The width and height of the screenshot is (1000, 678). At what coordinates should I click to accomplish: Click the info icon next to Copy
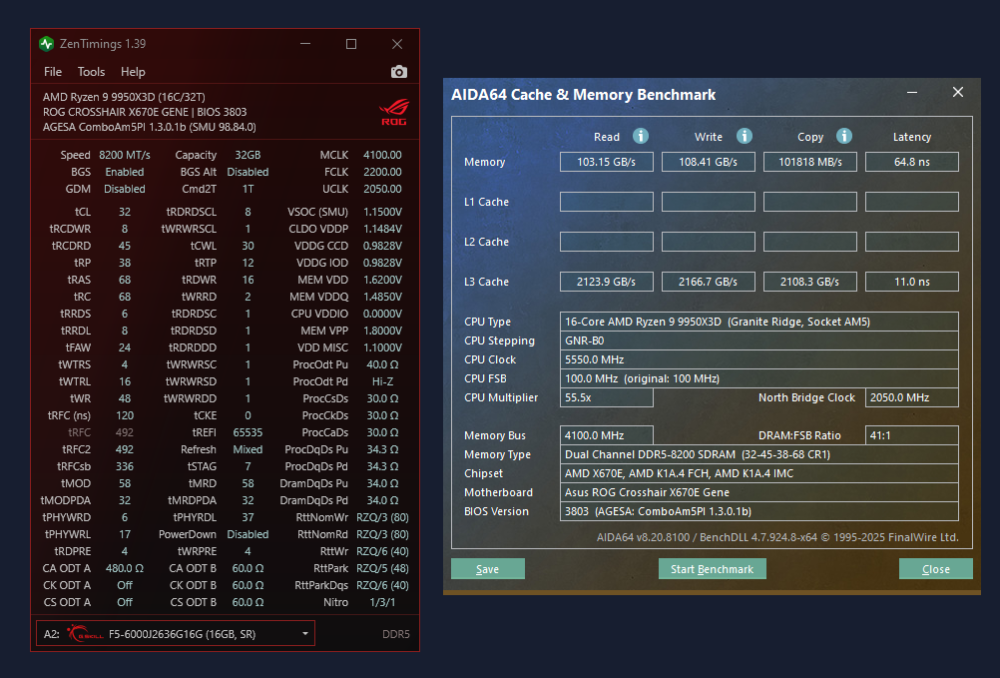pos(844,136)
